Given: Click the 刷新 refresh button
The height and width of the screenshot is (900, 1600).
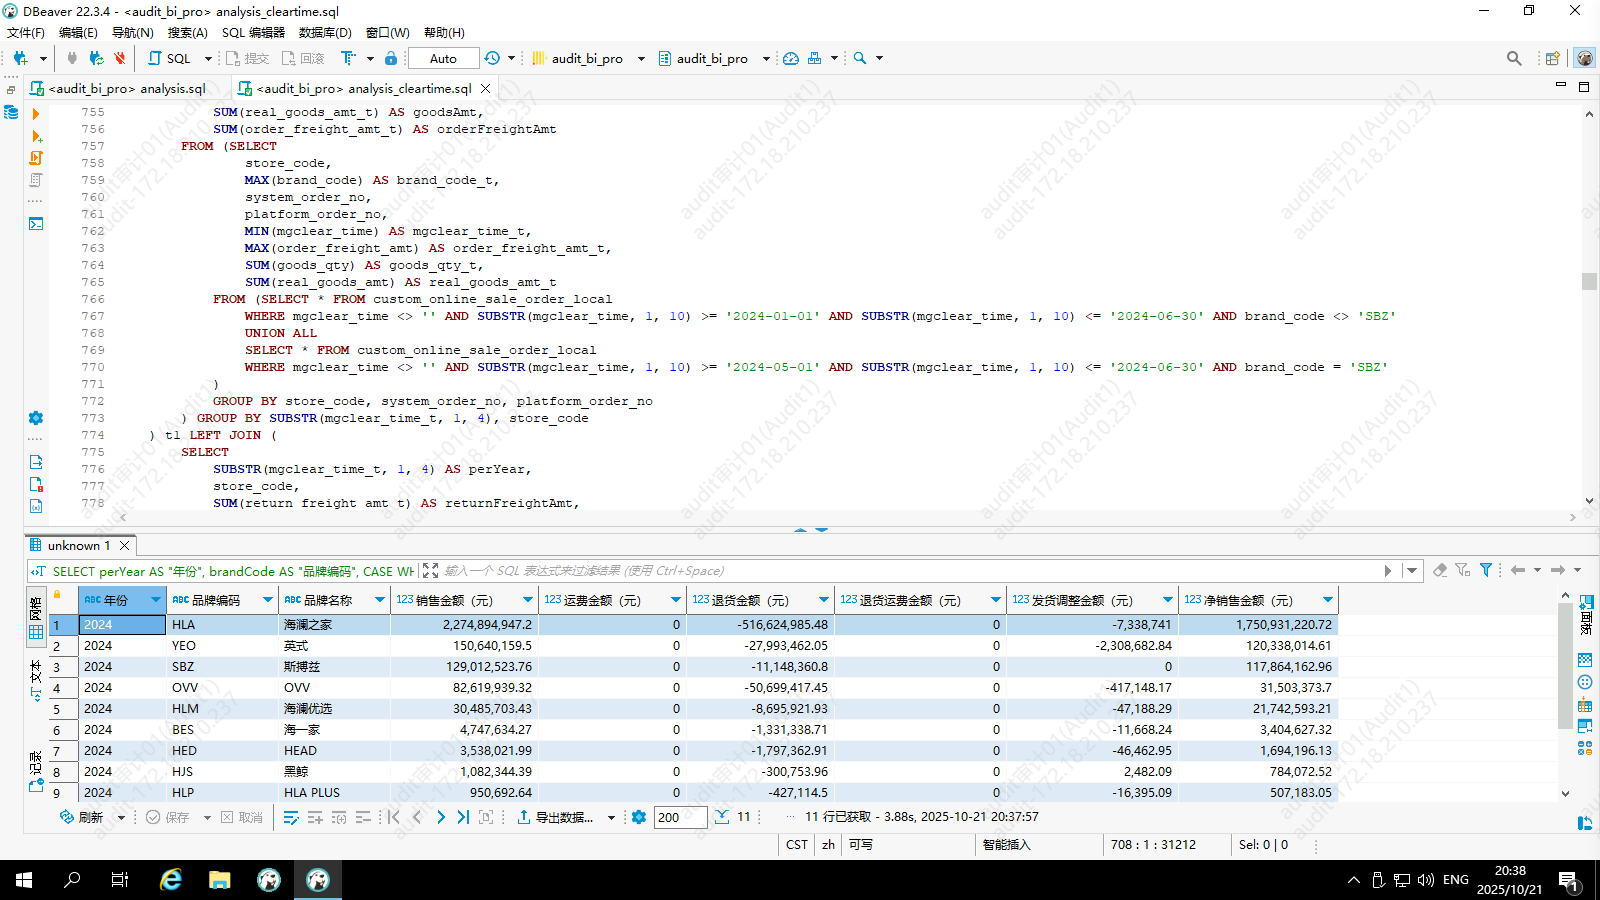Looking at the screenshot, I should click(82, 817).
